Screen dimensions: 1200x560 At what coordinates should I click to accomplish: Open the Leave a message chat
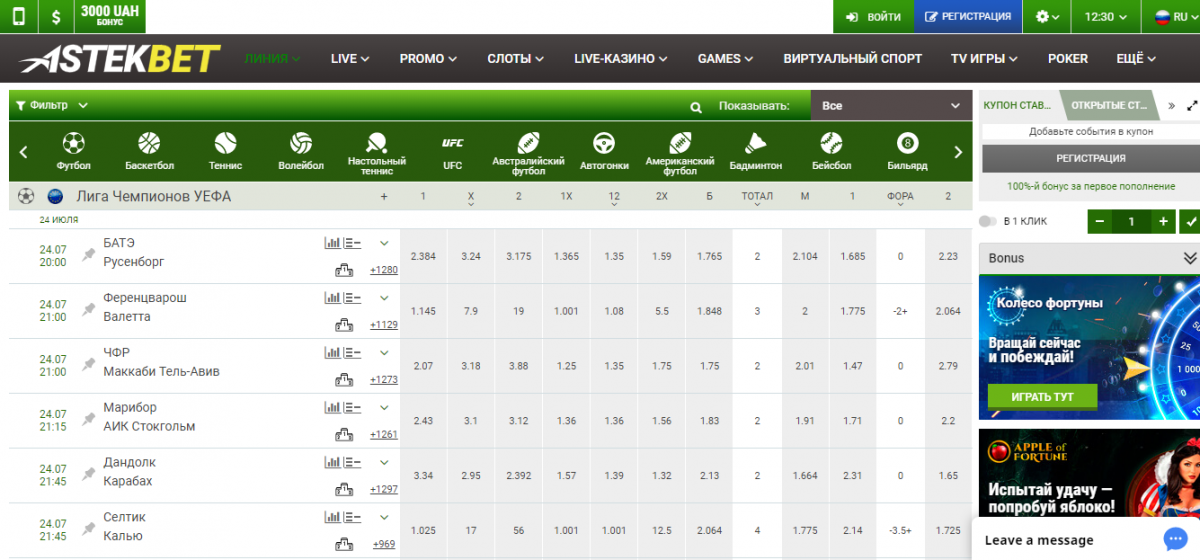pyautogui.click(x=1085, y=539)
